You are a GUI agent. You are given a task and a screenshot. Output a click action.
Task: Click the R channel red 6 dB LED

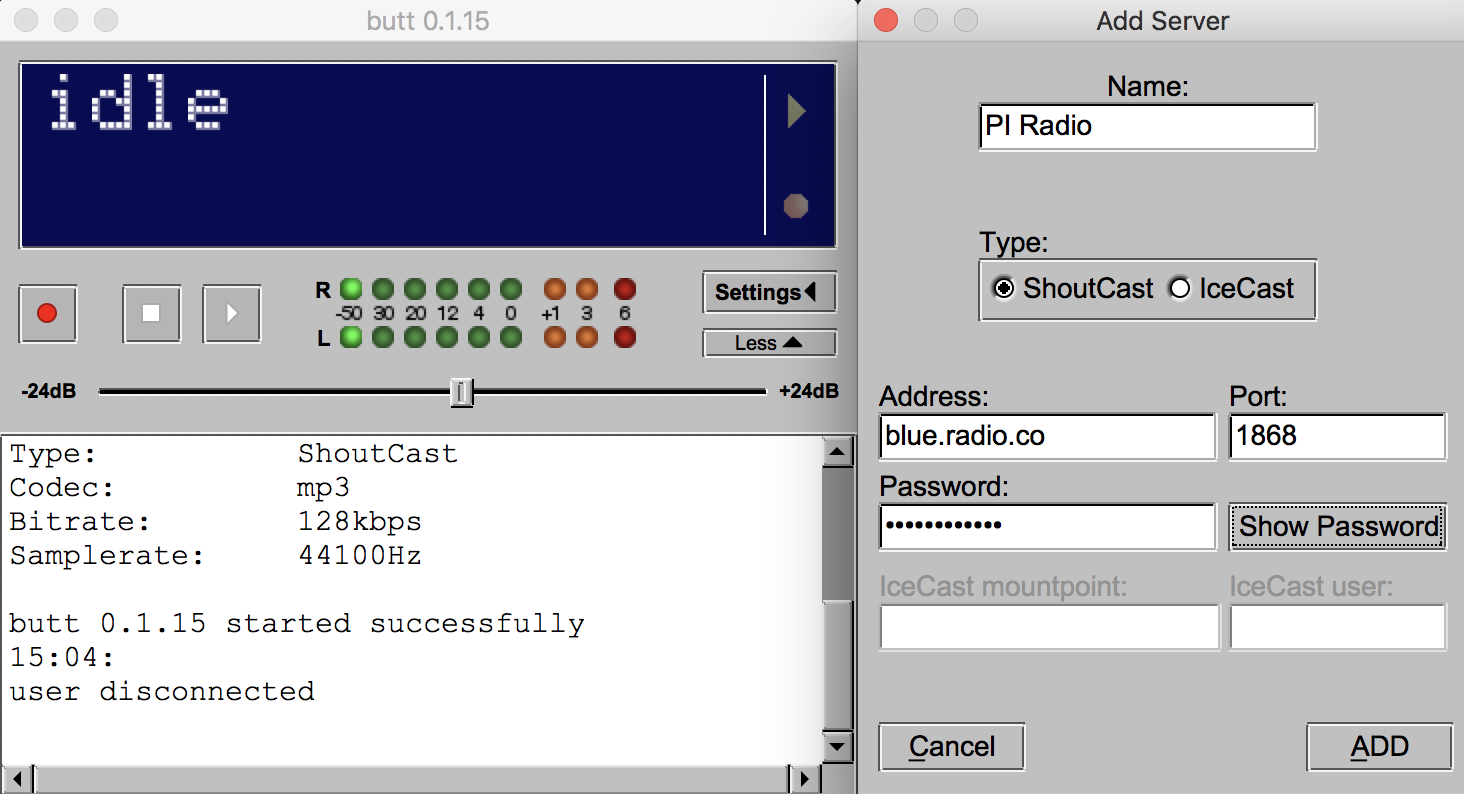625,290
